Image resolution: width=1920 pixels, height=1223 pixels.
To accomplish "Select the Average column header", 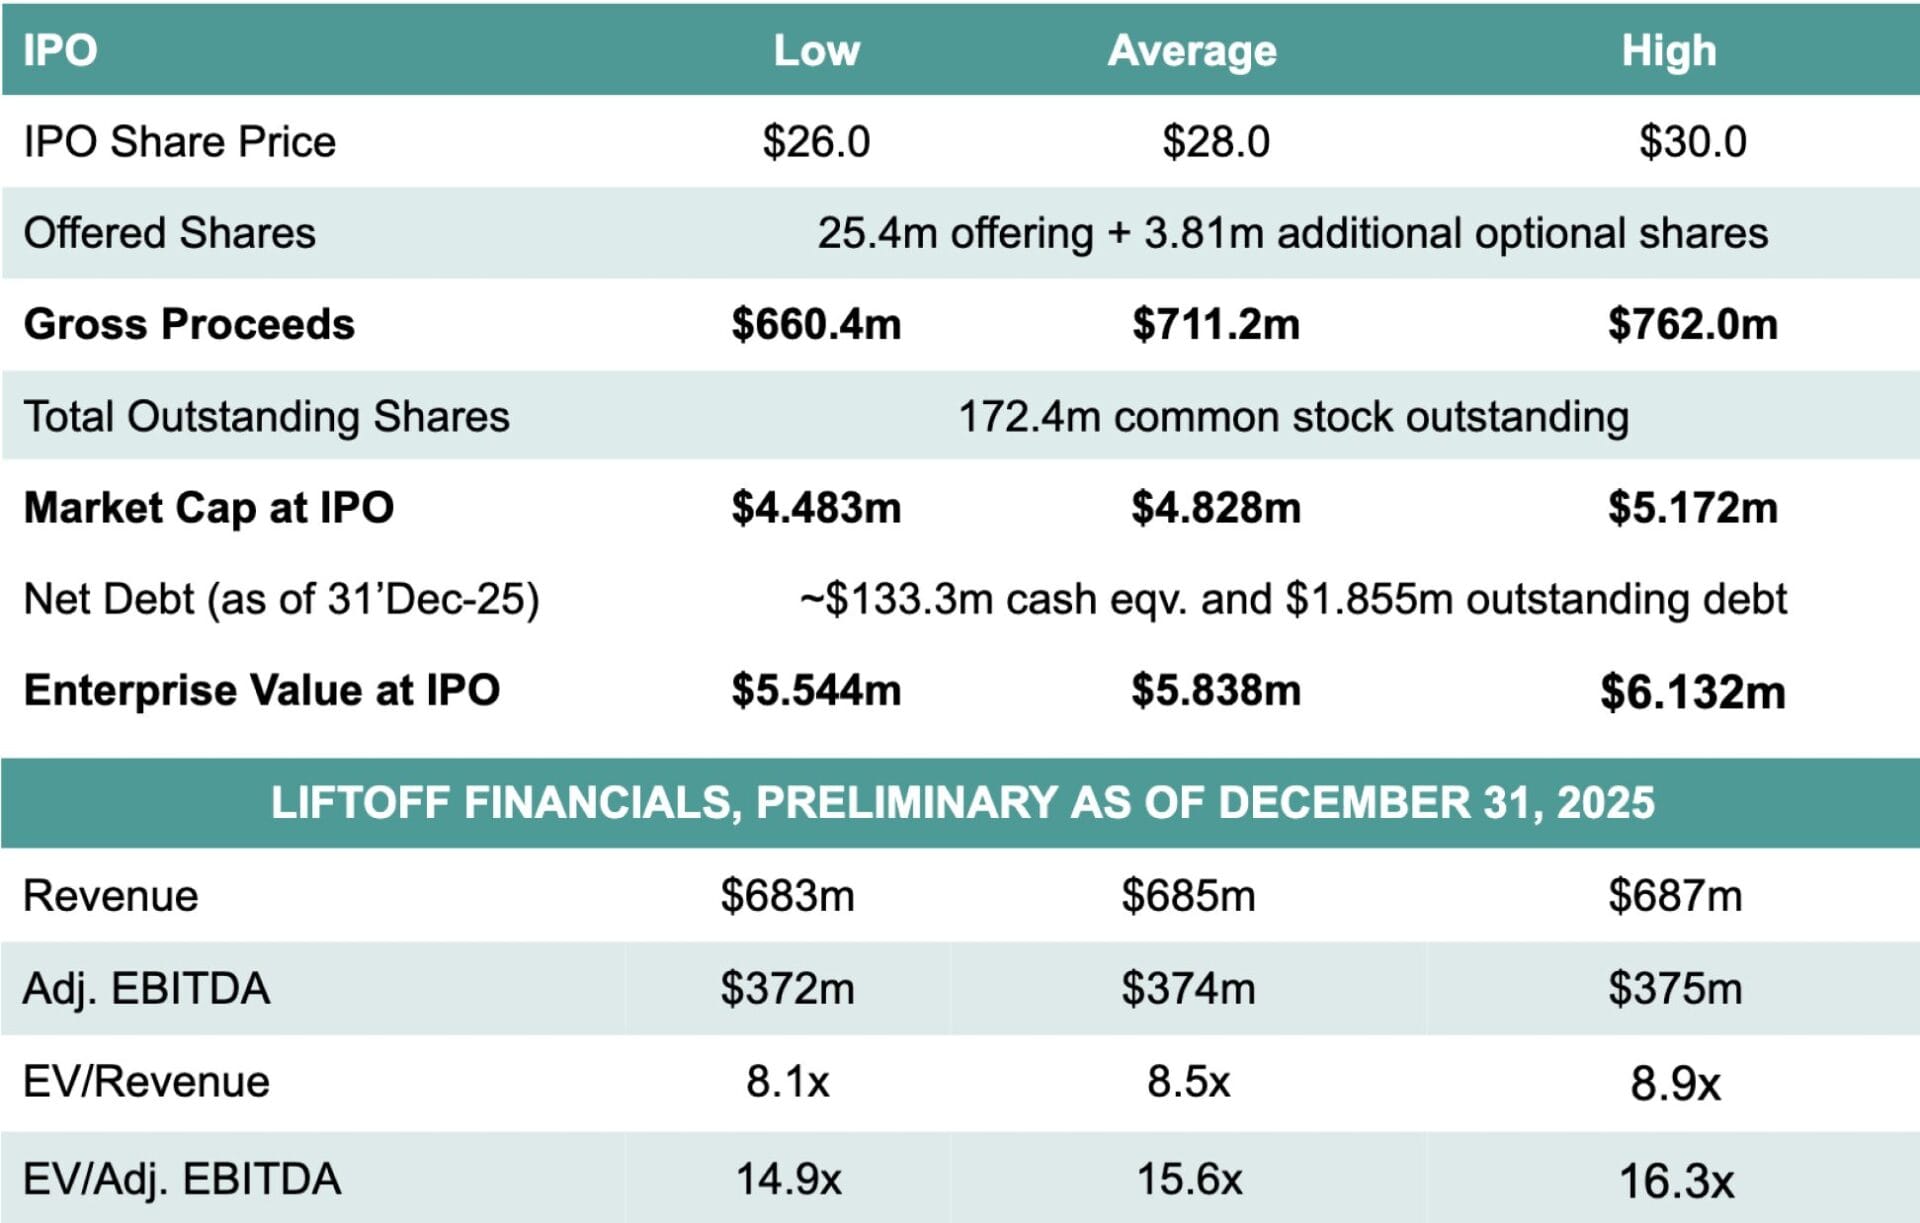I will [1192, 50].
